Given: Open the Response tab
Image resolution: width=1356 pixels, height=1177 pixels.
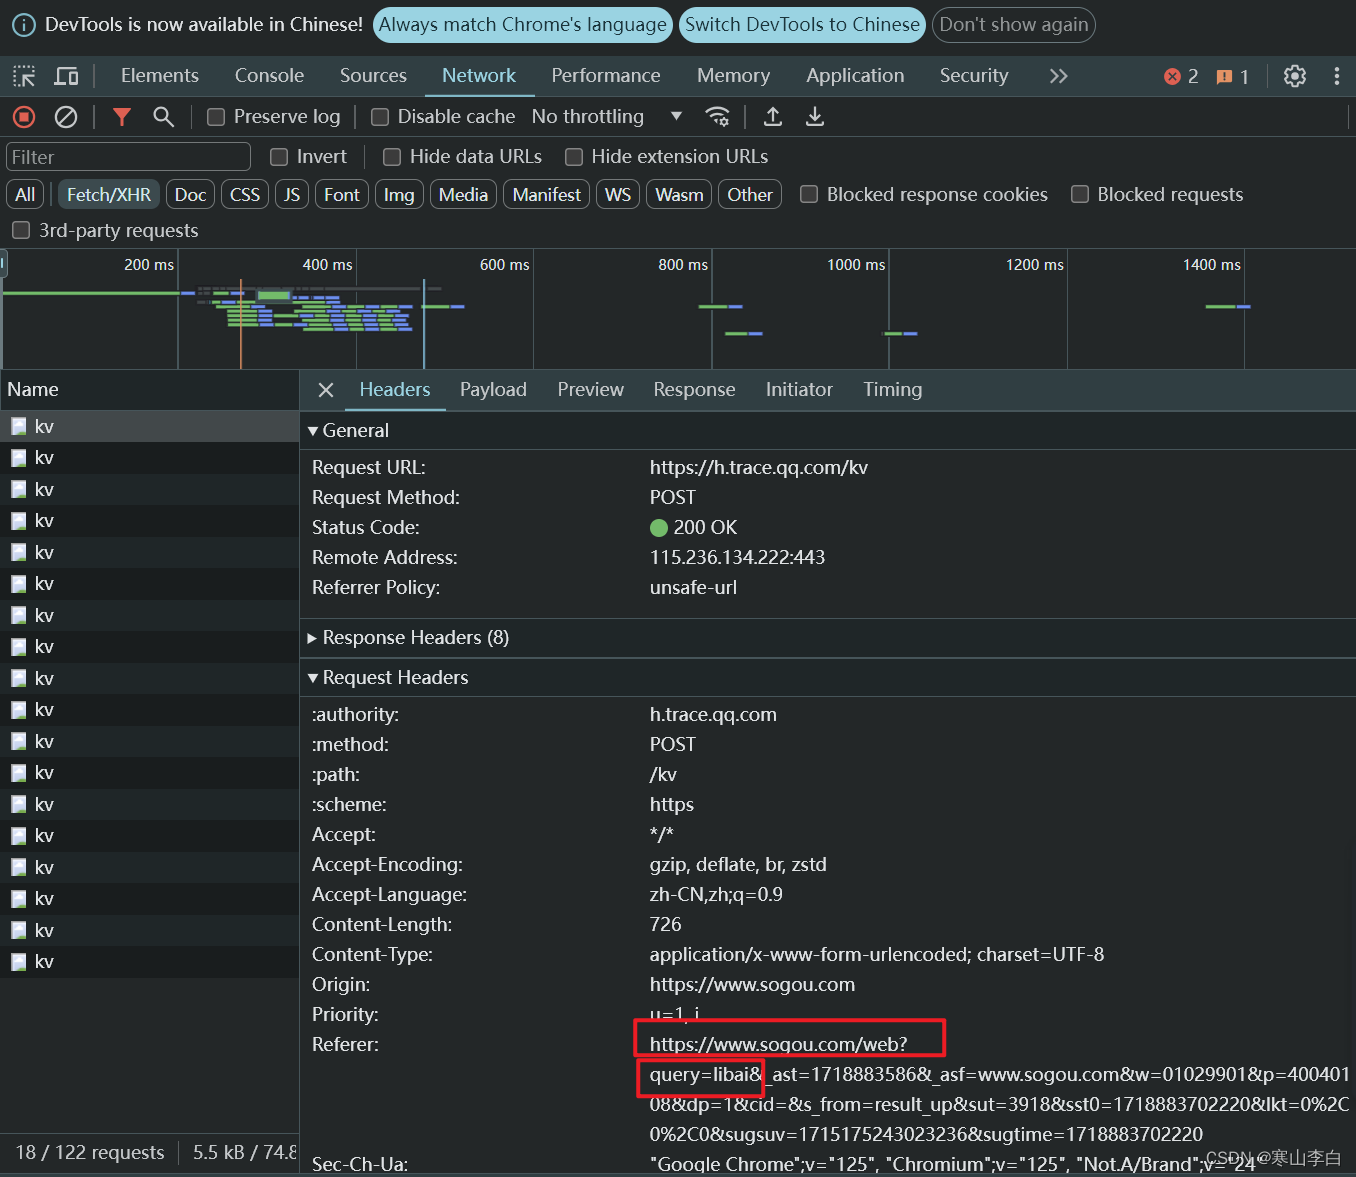Looking at the screenshot, I should pyautogui.click(x=694, y=390).
